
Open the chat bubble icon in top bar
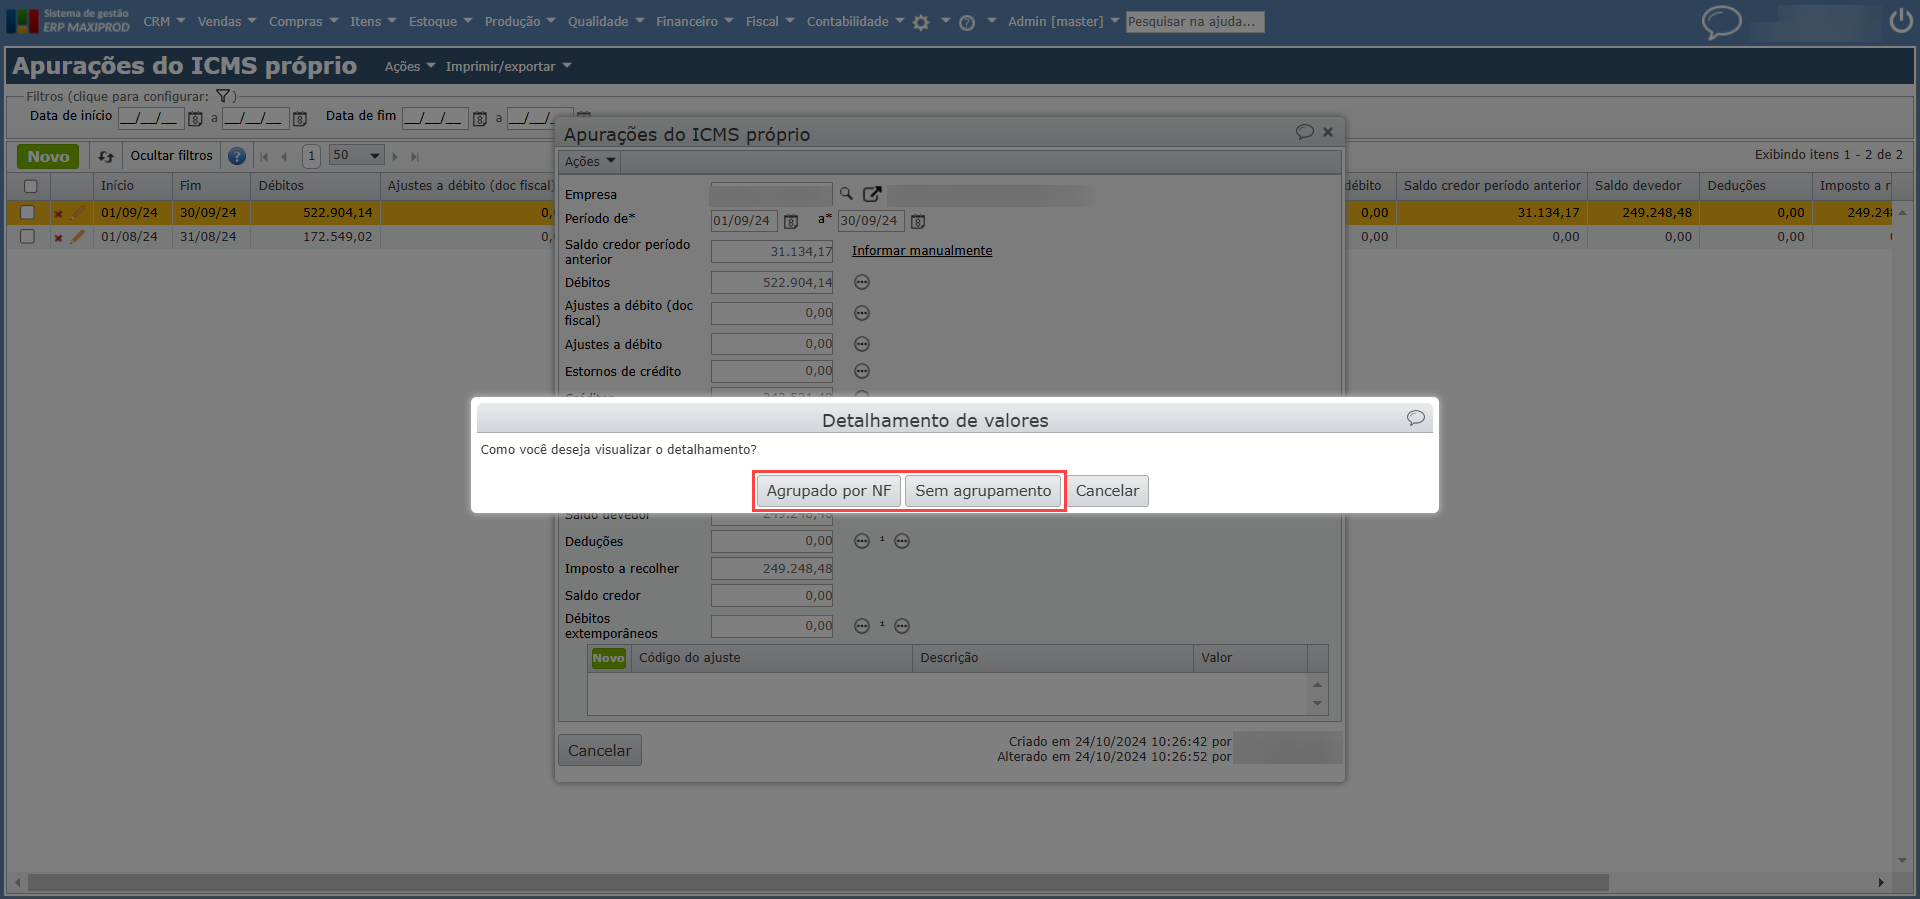click(1721, 22)
